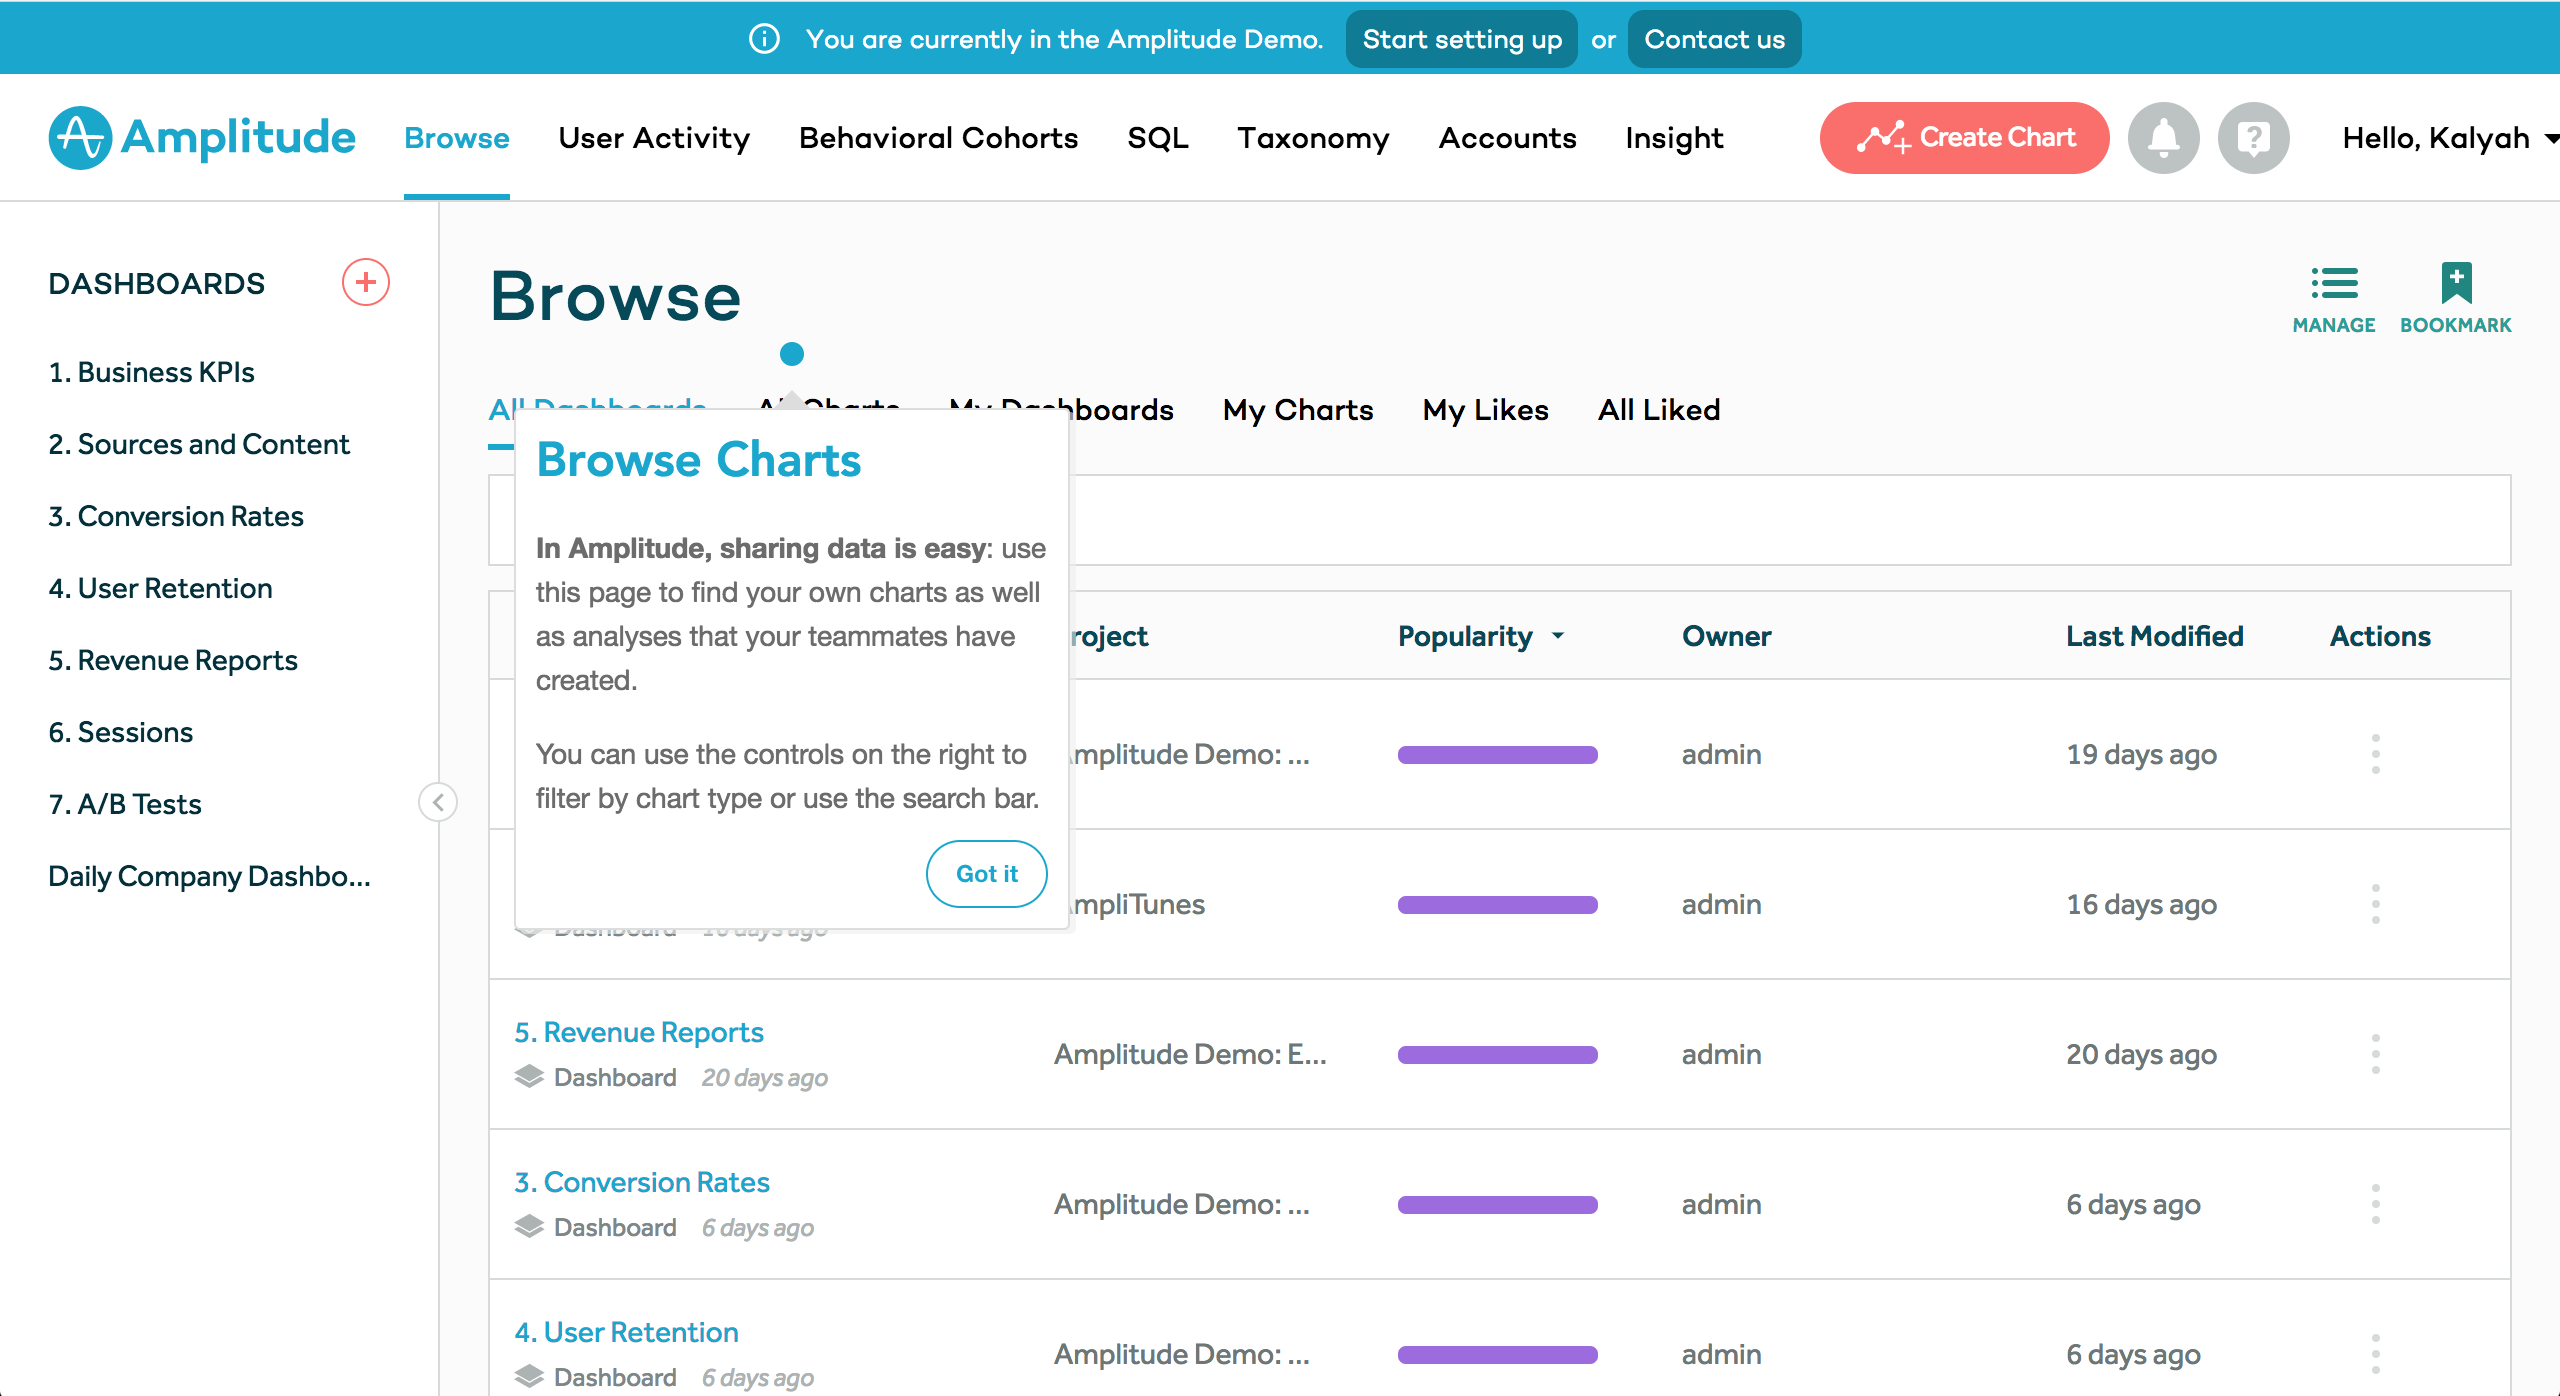
Task: Click dashboard layers icon under Revenue Reports
Action: [529, 1077]
